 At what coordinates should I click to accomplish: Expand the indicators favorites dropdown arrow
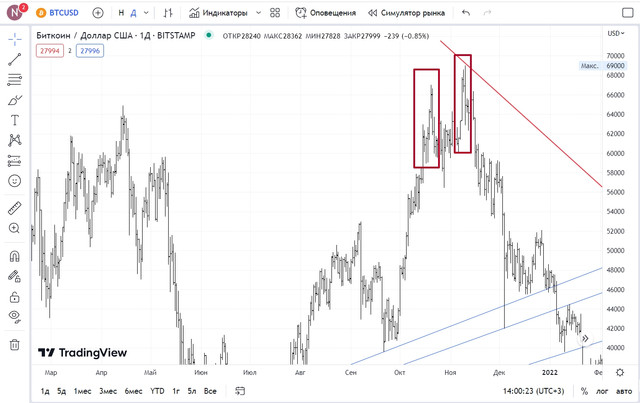pos(258,13)
